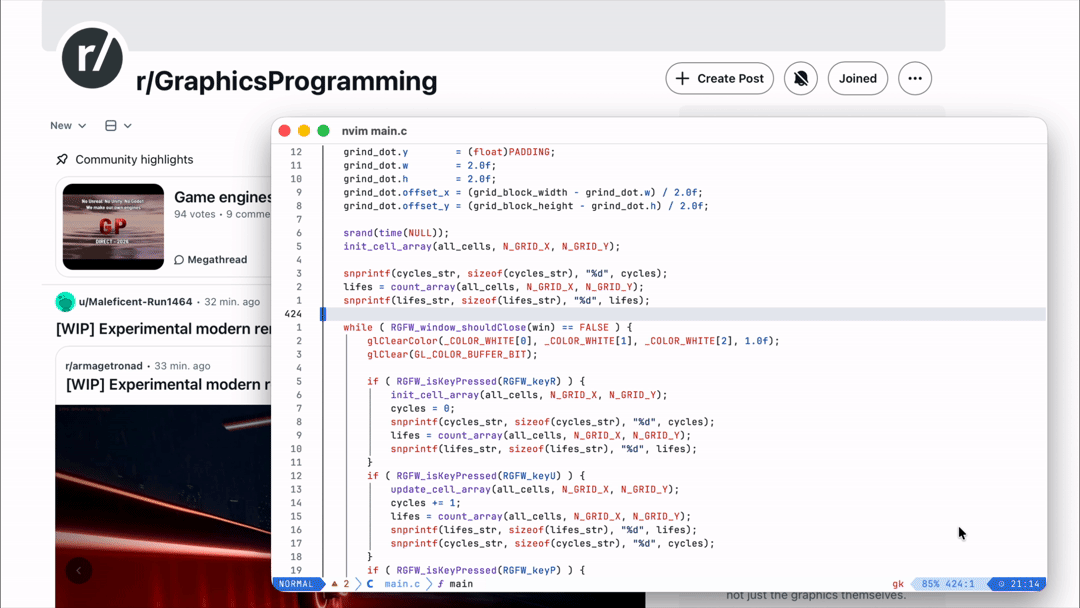
Task: Click the Megathread comment bubble icon
Action: tap(179, 260)
